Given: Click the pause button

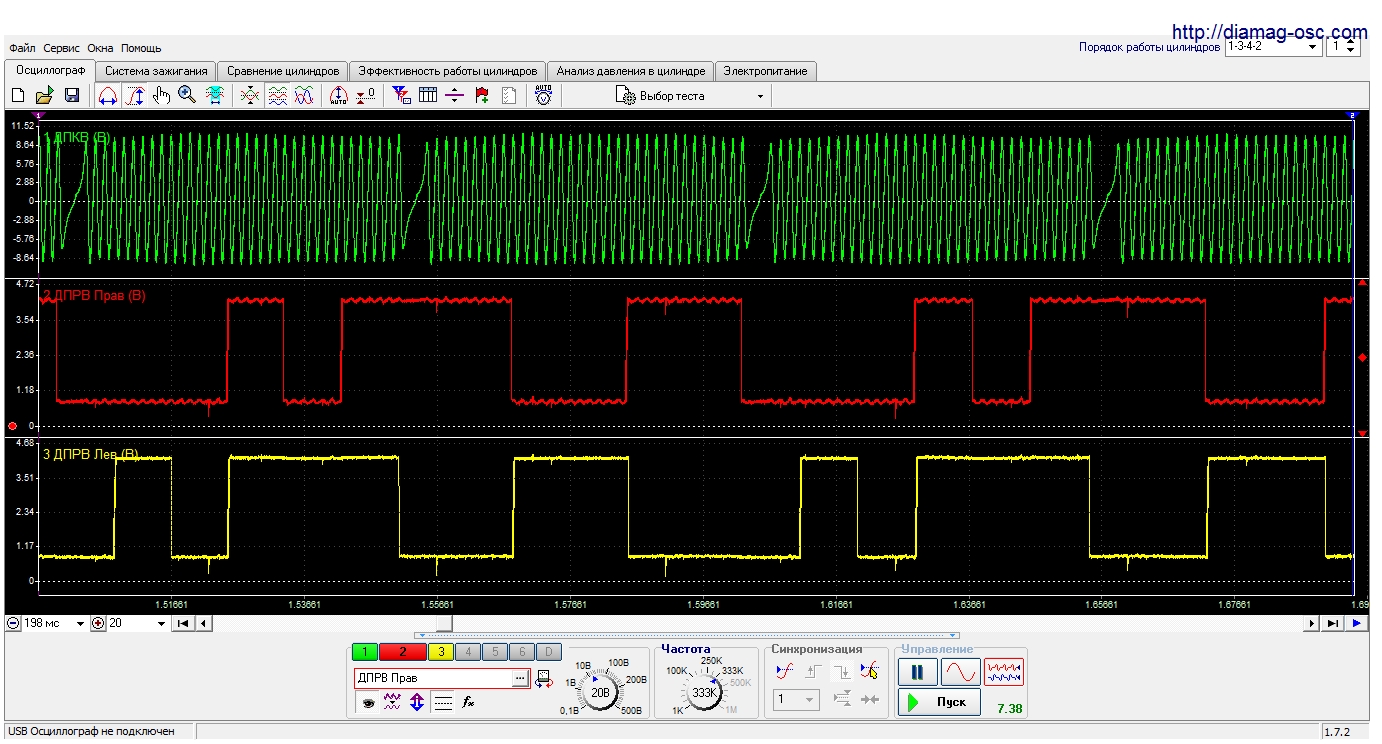Looking at the screenshot, I should click(x=917, y=672).
